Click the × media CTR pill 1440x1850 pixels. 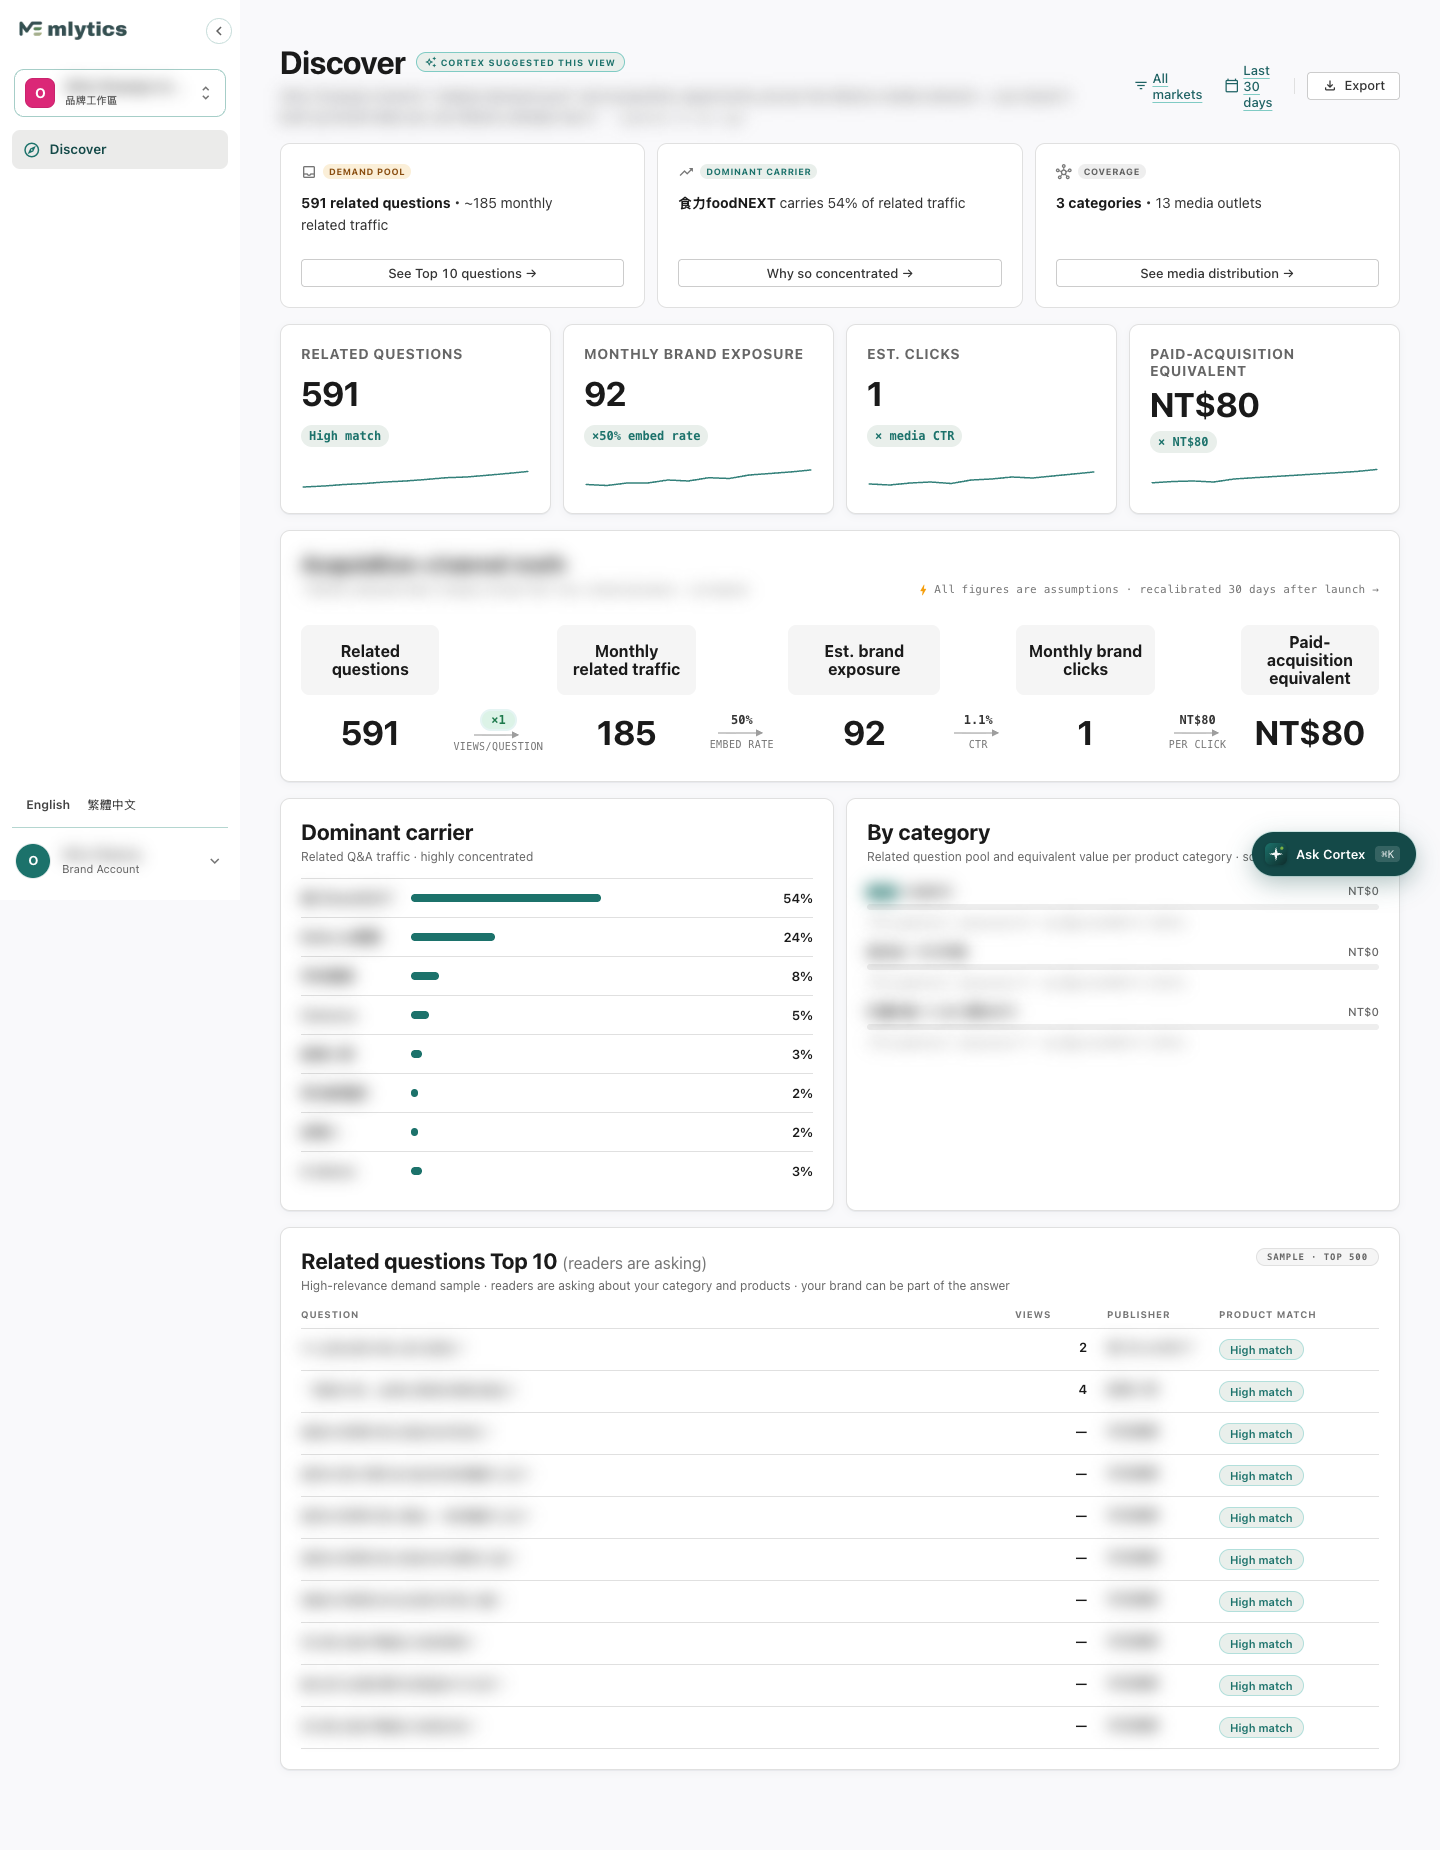point(914,436)
